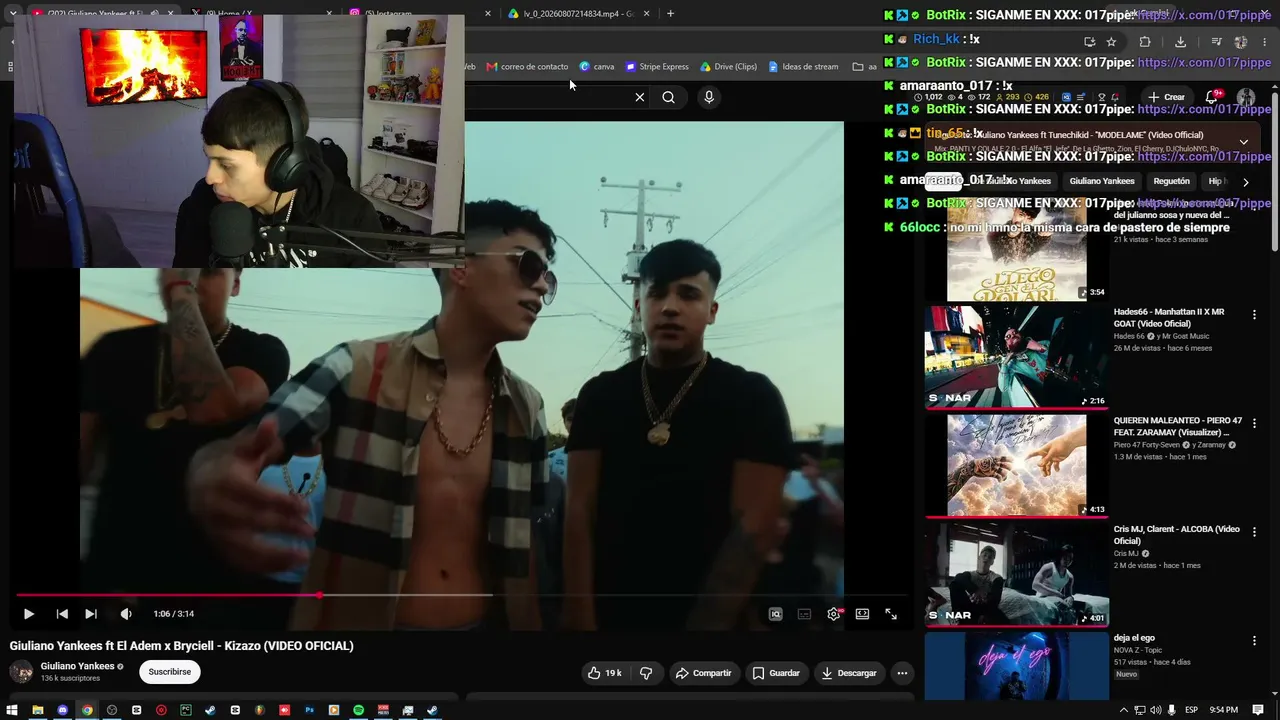Screen dimensions: 1280x720
Task: Close the lv_0 mp4 browser tab
Action: click(x=647, y=14)
